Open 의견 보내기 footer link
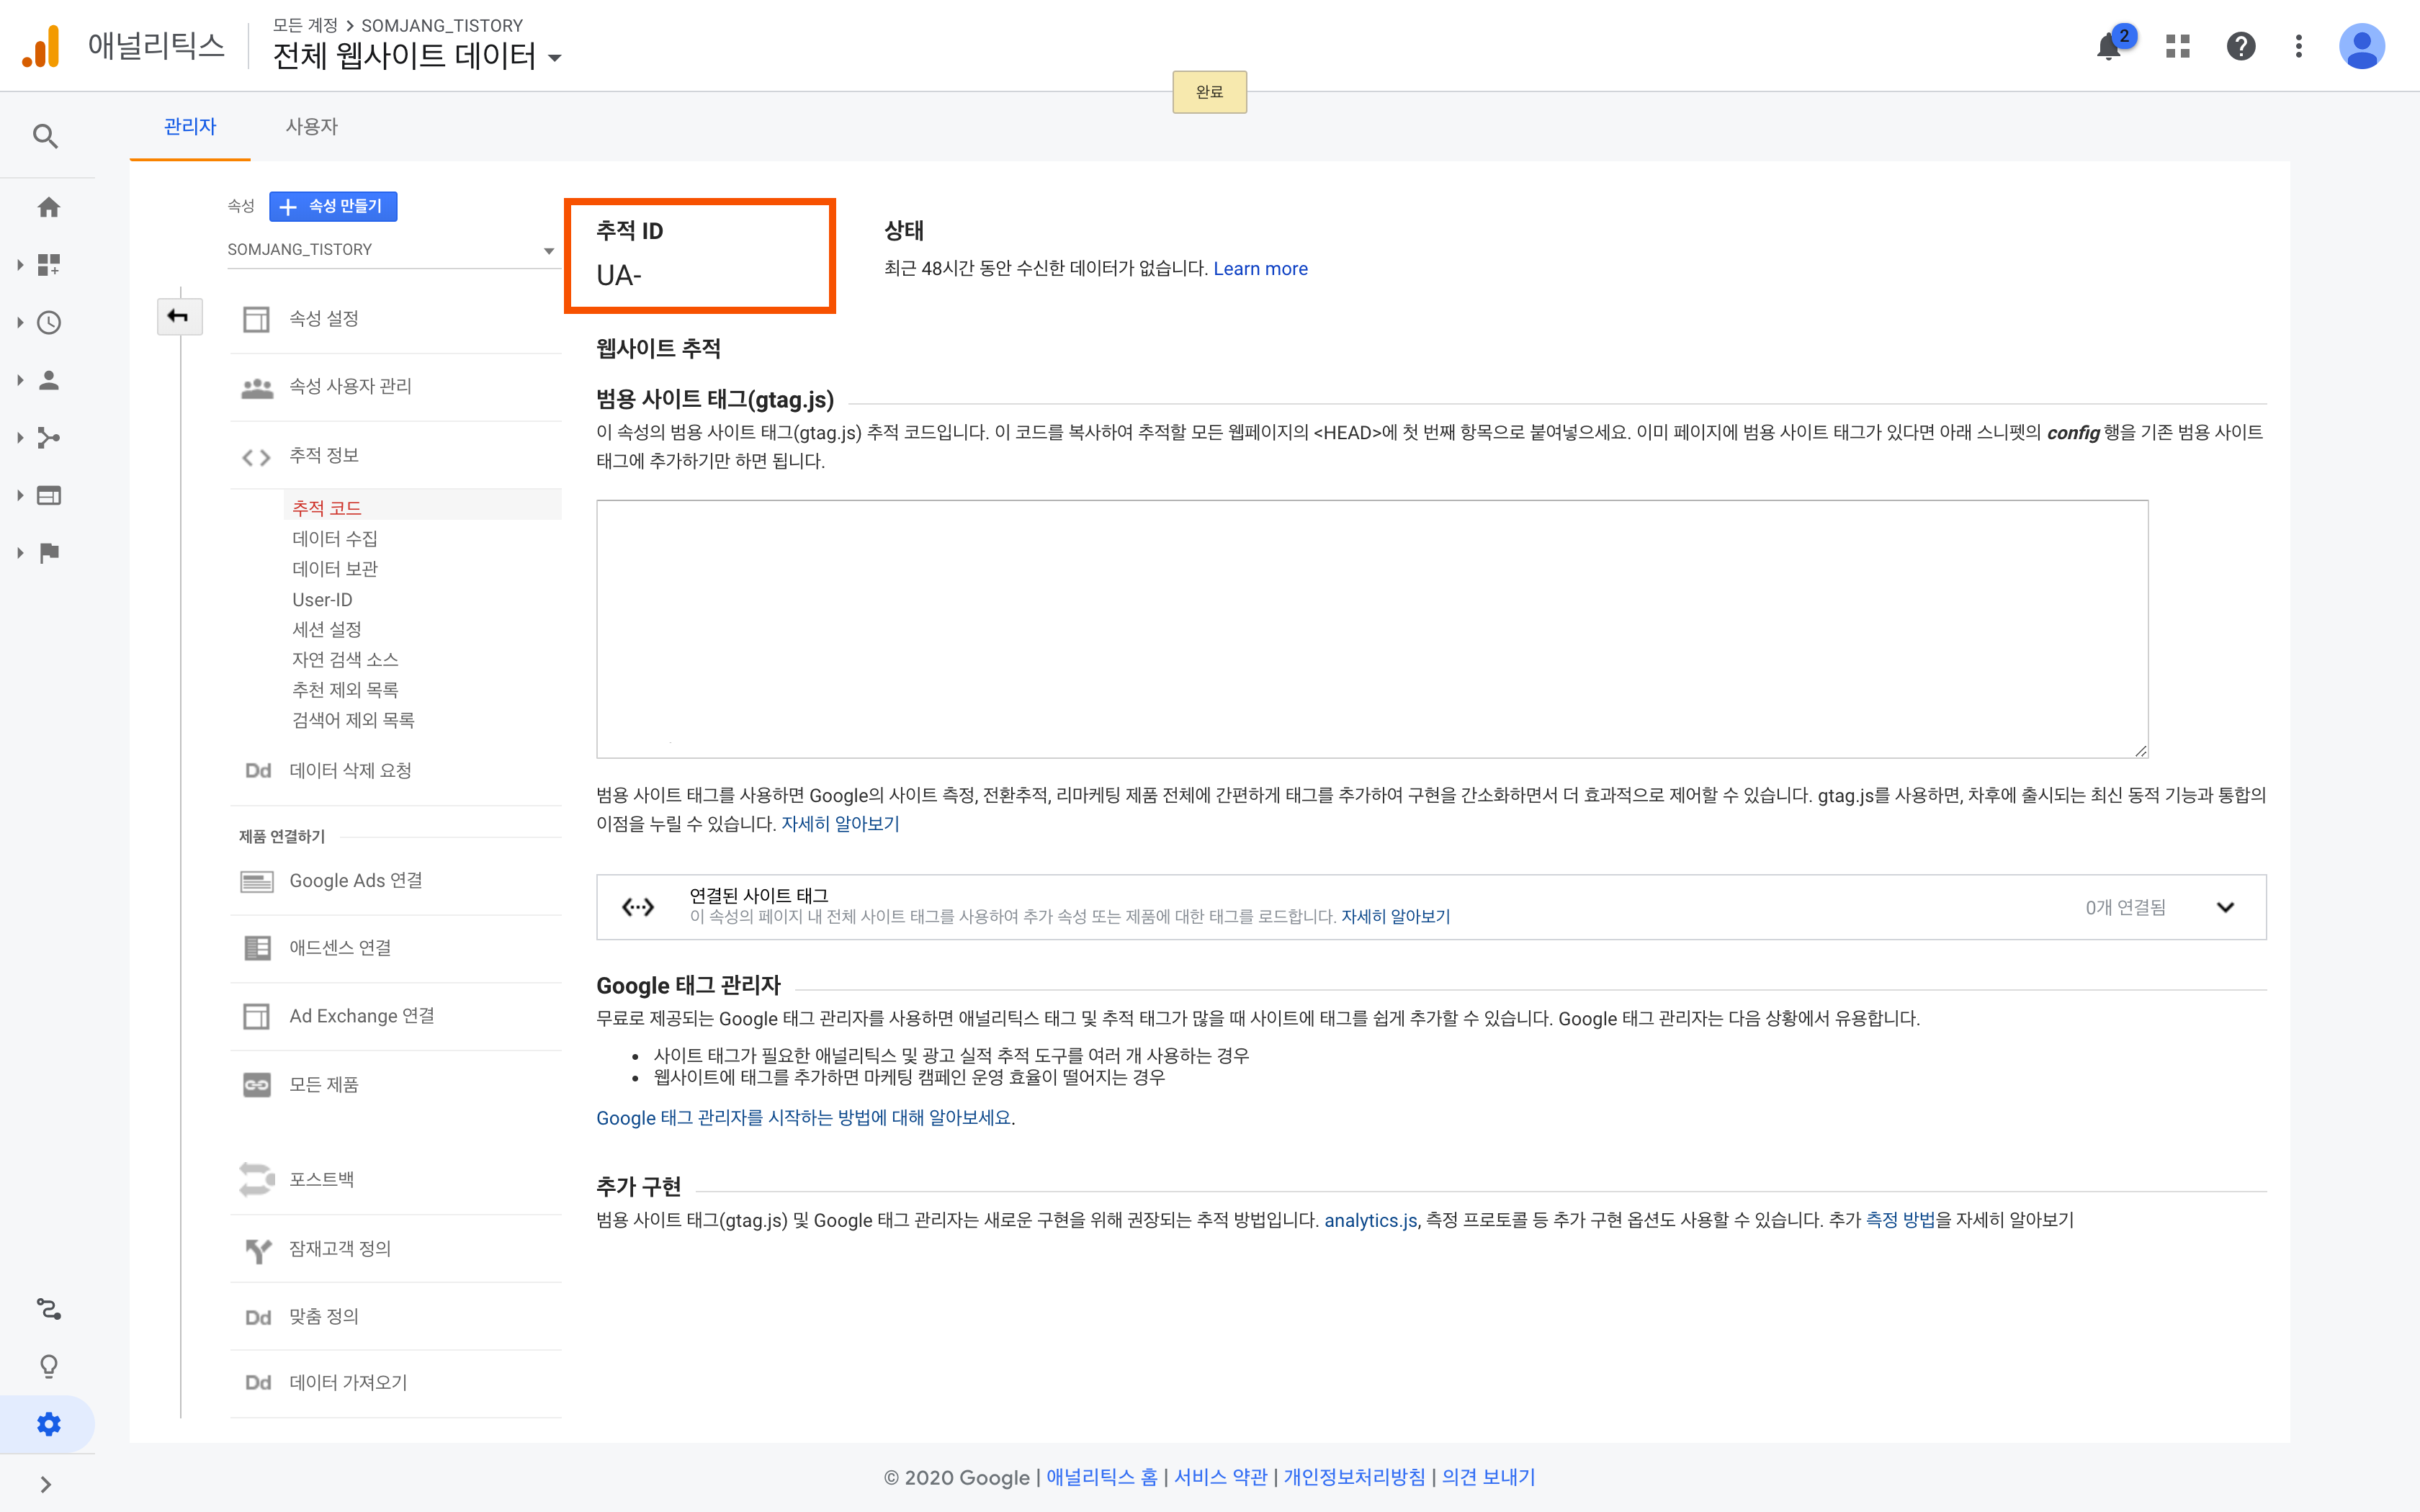Image resolution: width=2420 pixels, height=1512 pixels. (1488, 1477)
